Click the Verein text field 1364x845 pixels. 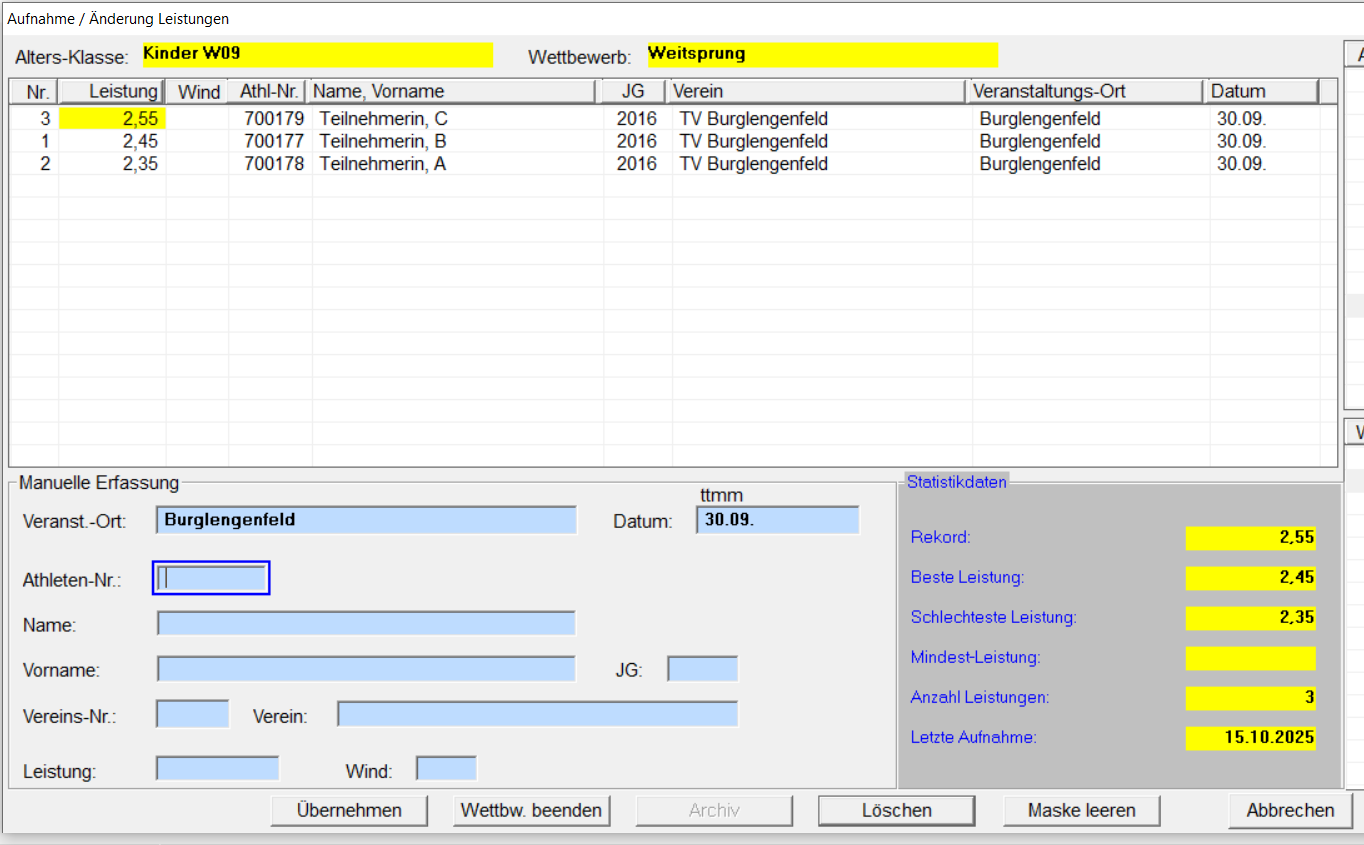(x=537, y=714)
